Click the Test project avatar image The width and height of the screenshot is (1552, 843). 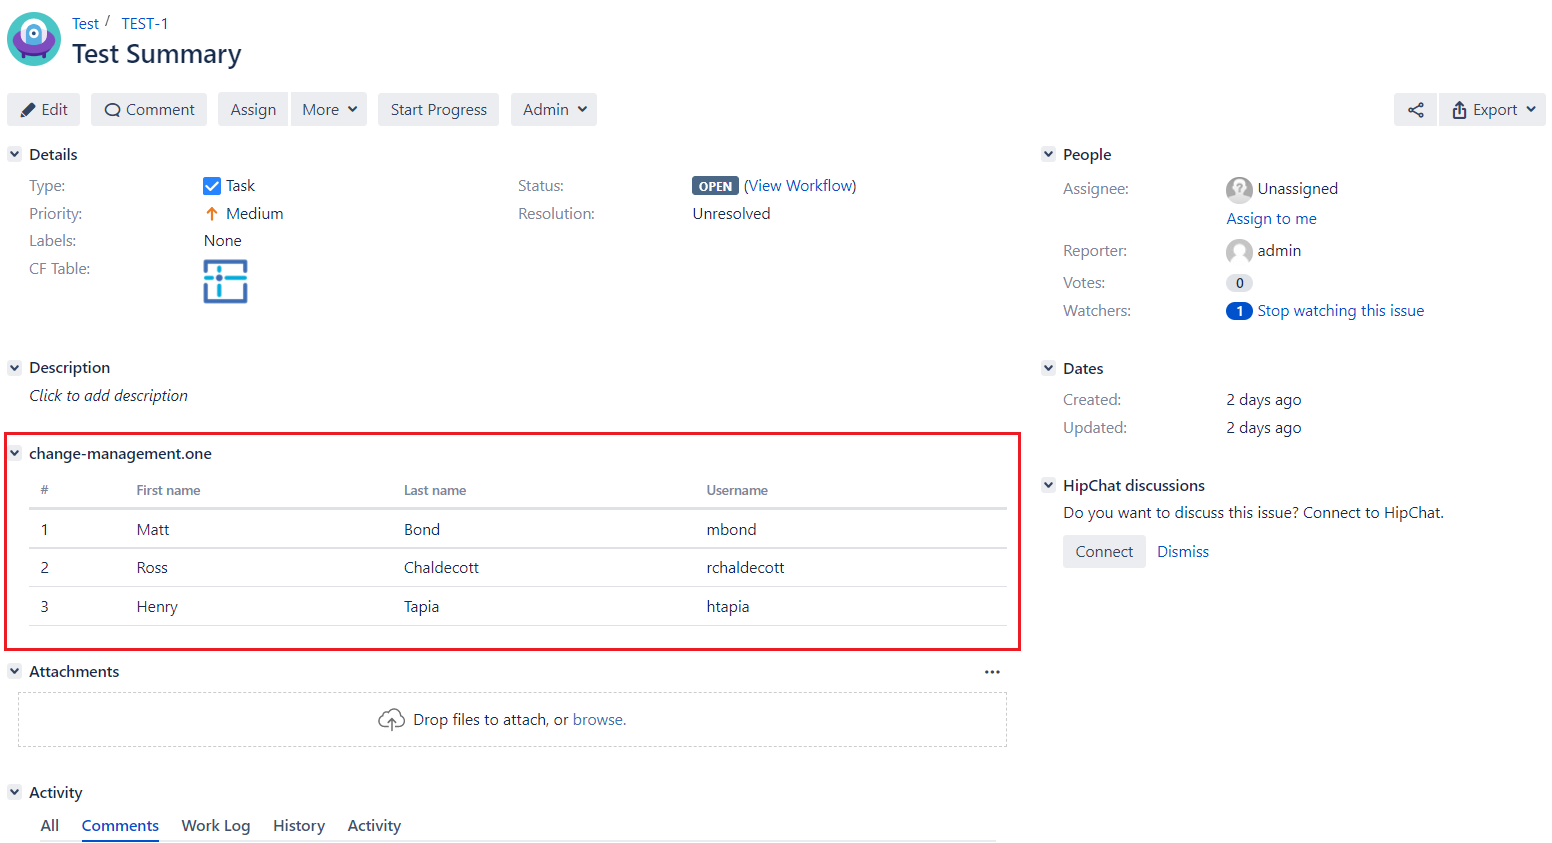(34, 40)
